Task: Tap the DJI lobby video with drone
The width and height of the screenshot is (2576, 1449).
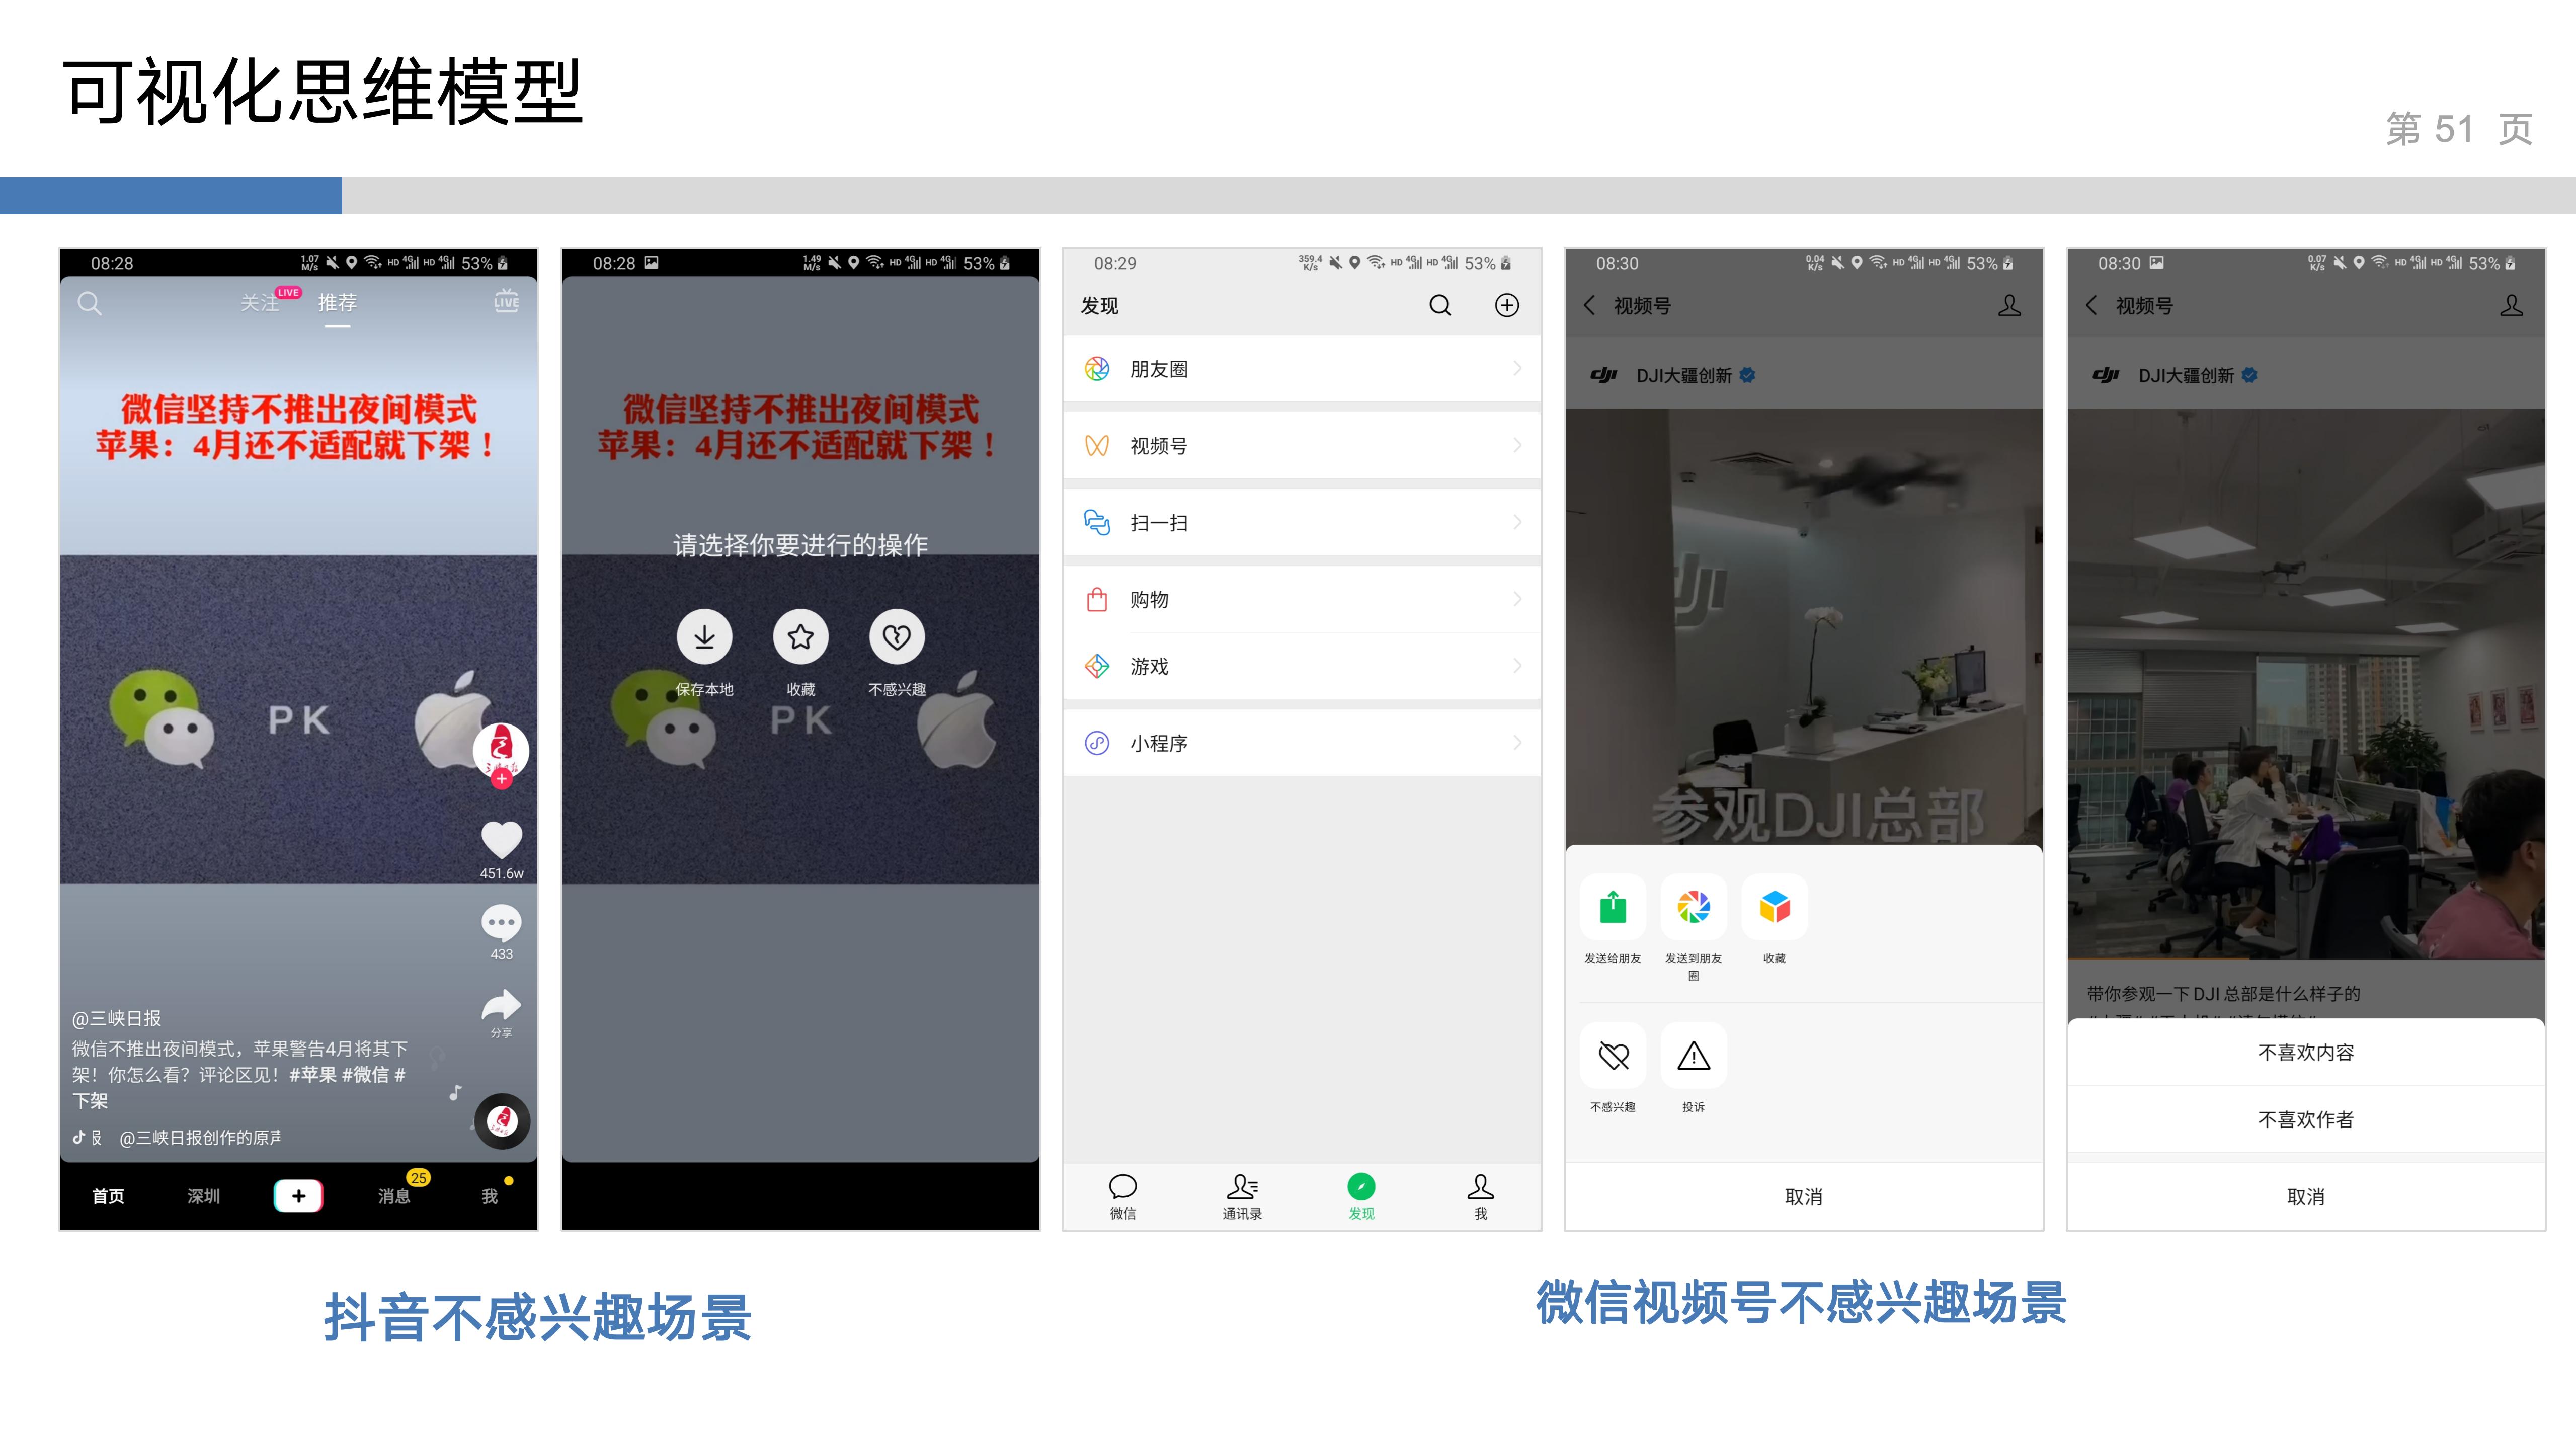Action: tap(1804, 627)
